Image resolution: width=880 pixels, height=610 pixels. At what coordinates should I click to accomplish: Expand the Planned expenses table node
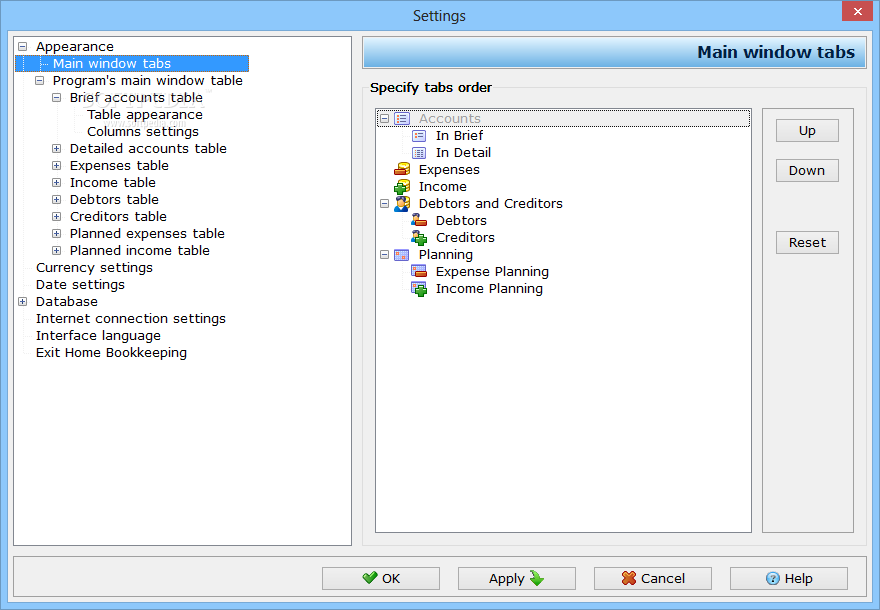[56, 233]
